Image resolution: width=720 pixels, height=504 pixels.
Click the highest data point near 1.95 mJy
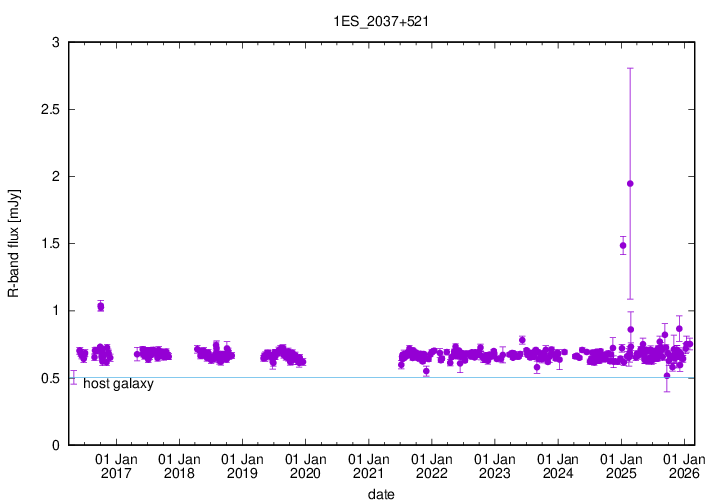pos(630,183)
